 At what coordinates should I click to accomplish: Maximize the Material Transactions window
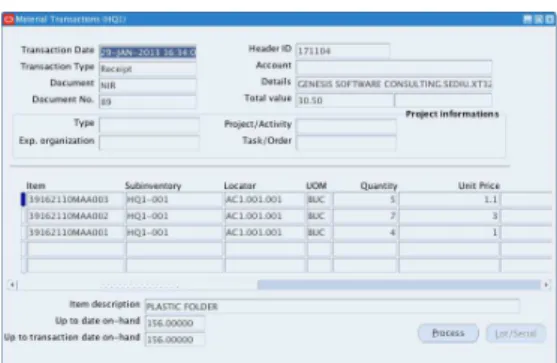(x=539, y=20)
